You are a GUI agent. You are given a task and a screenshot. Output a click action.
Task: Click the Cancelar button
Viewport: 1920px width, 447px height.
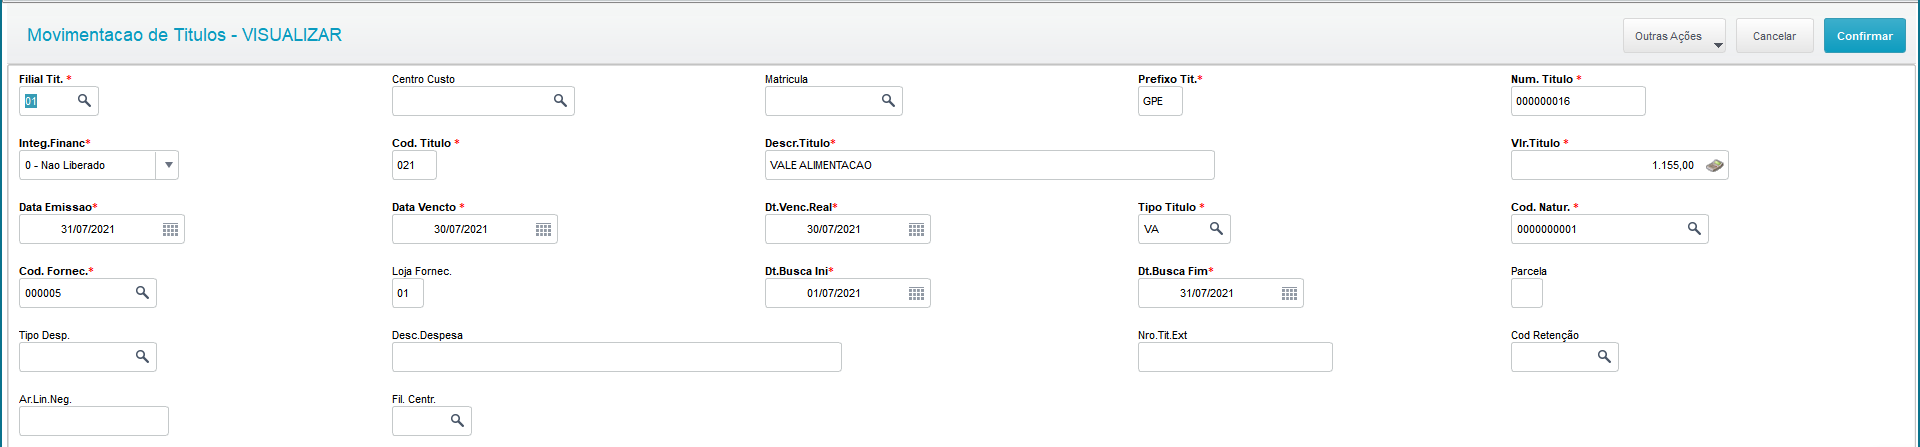tap(1774, 36)
